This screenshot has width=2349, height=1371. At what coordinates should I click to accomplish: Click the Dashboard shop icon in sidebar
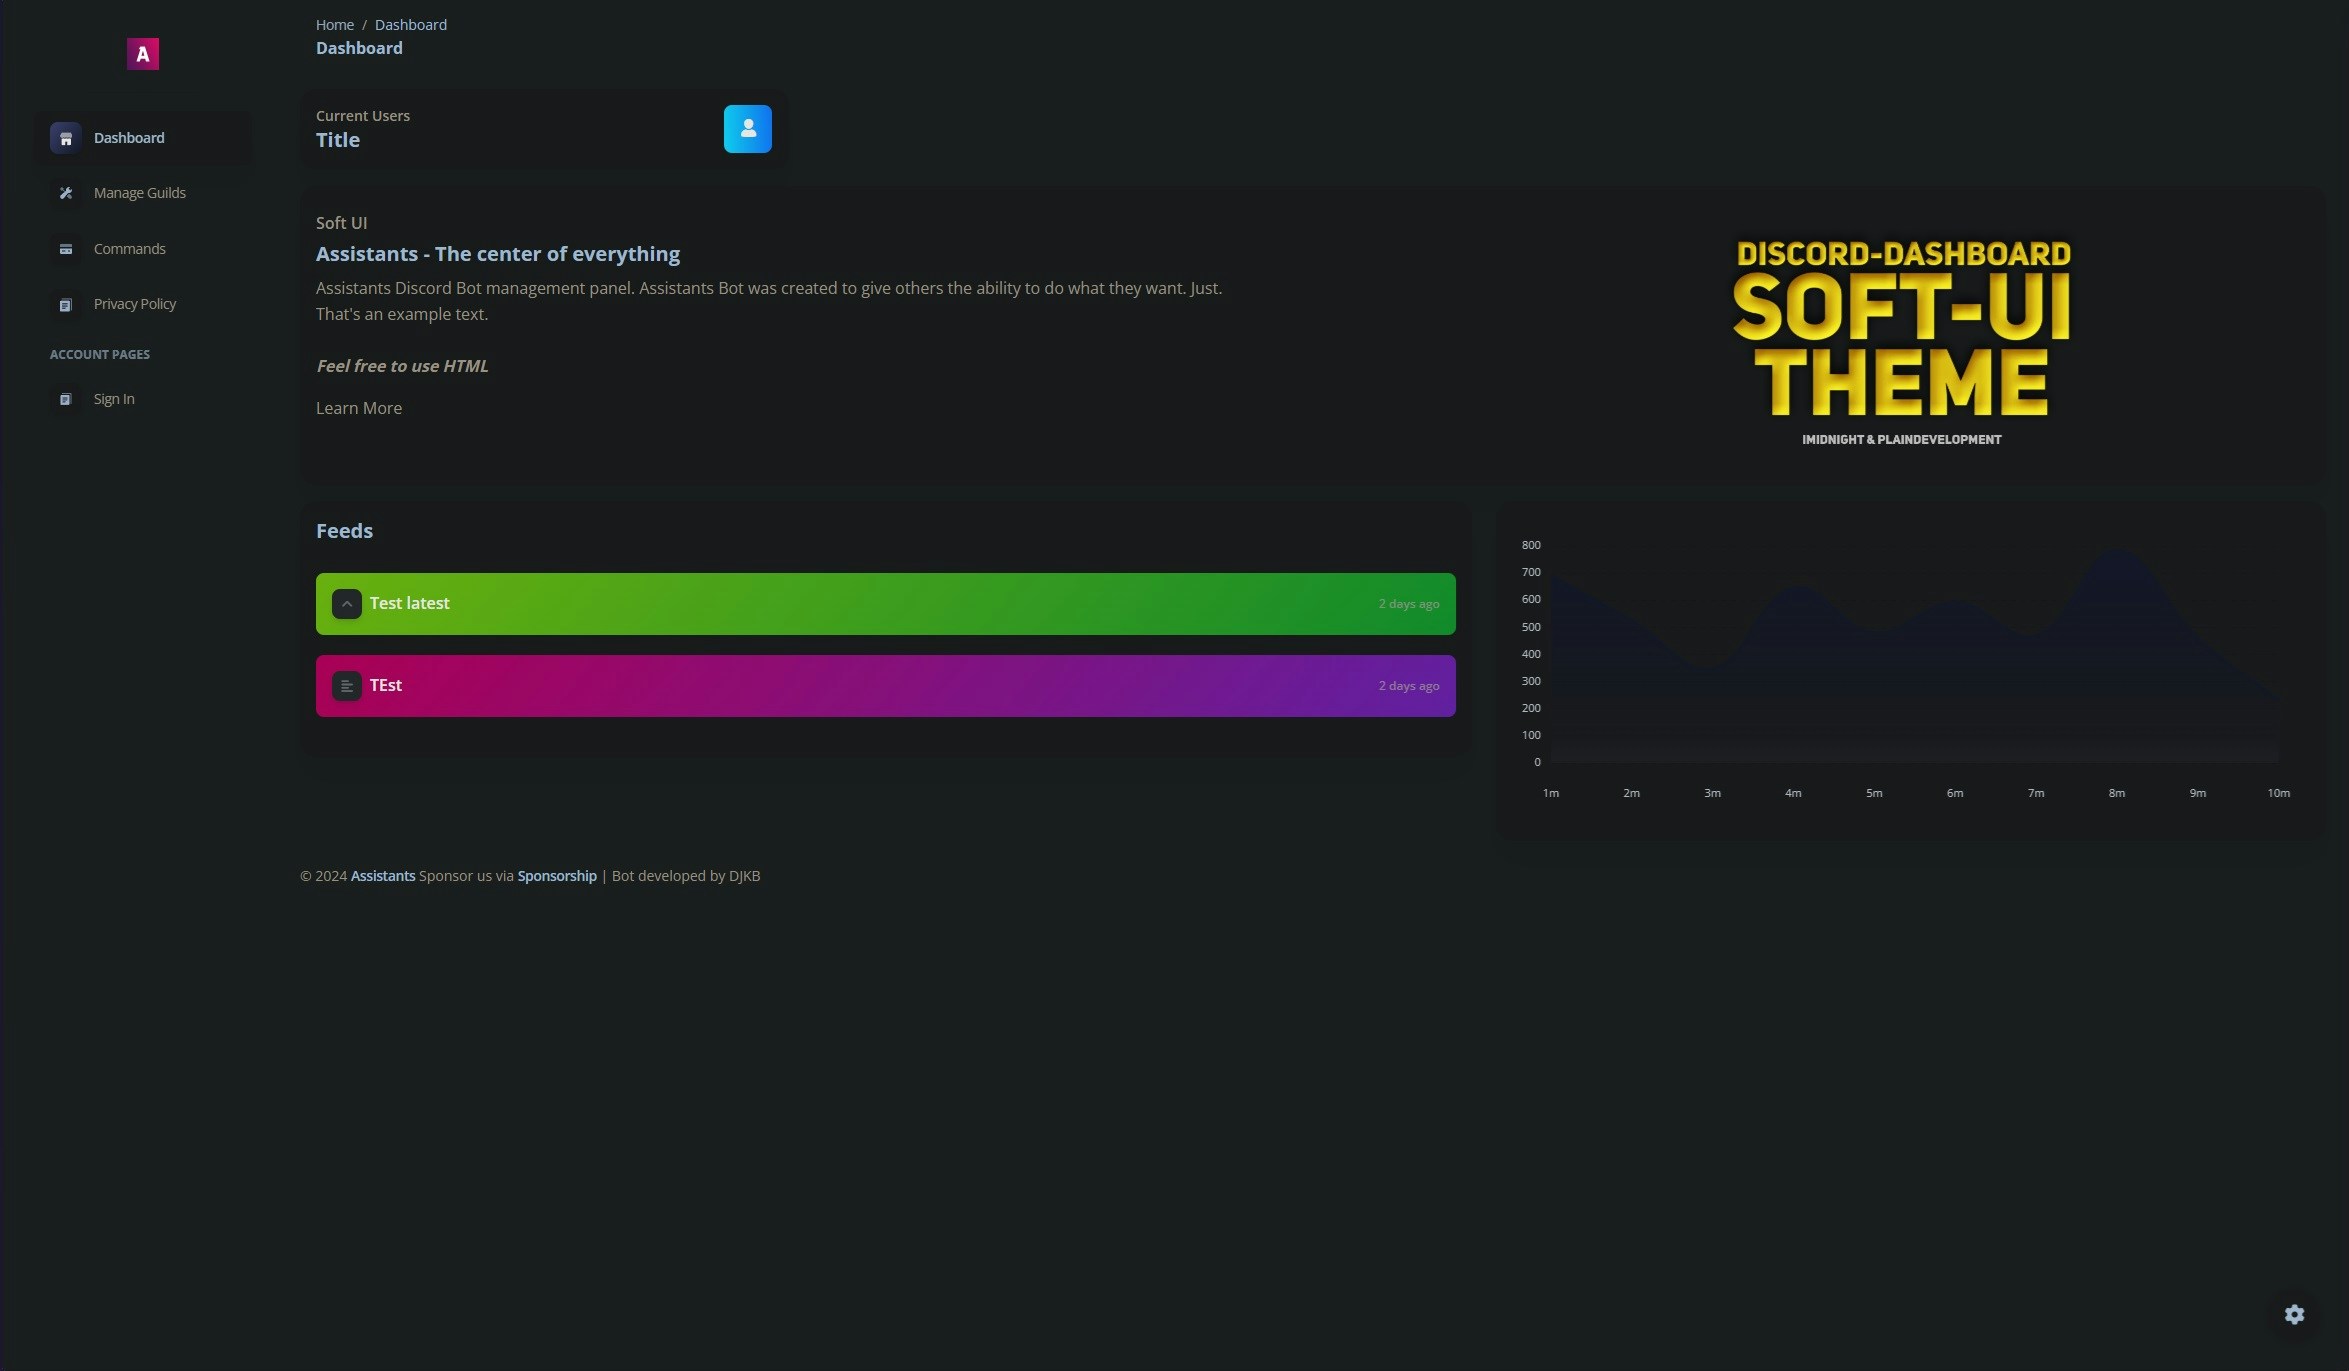pyautogui.click(x=66, y=138)
